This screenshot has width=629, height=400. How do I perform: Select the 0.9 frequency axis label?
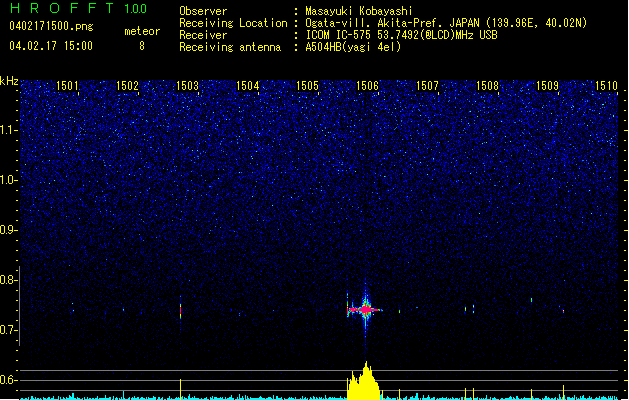[9, 230]
